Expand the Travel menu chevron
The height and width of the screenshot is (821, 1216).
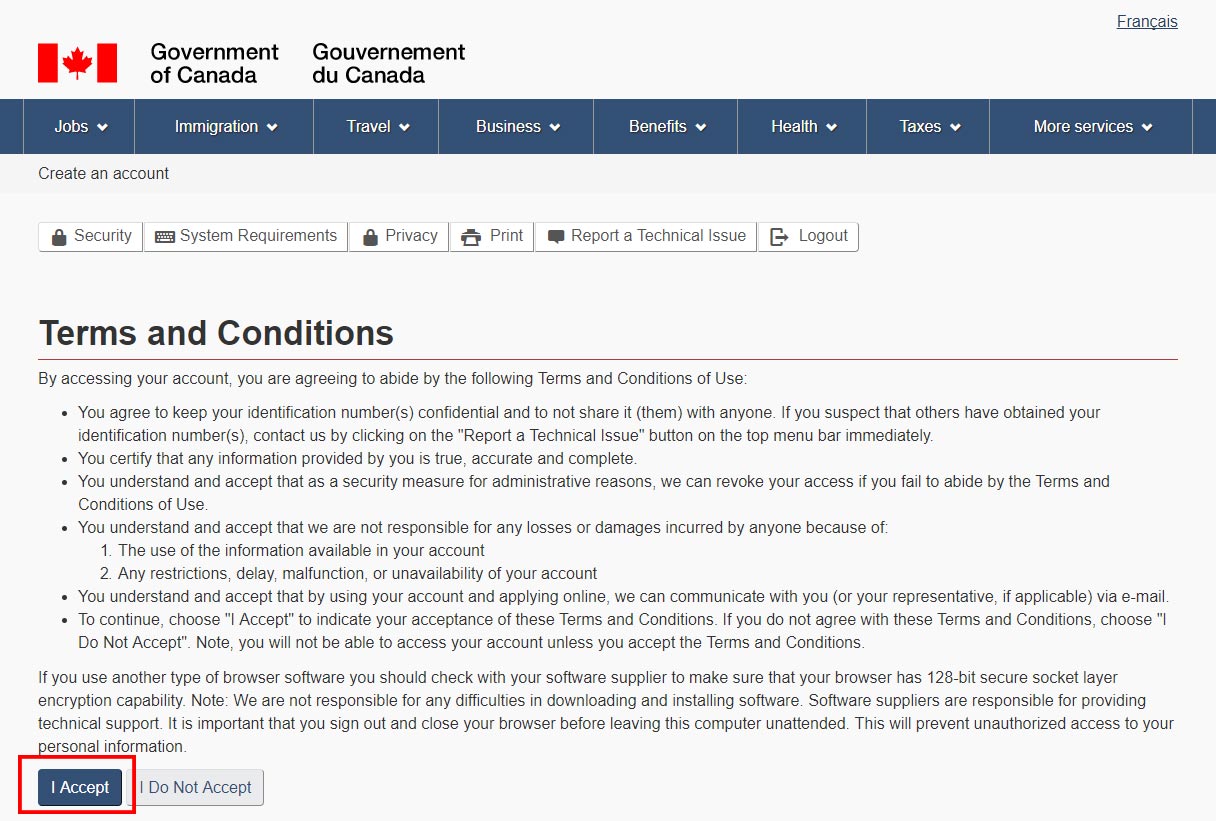[x=404, y=127]
